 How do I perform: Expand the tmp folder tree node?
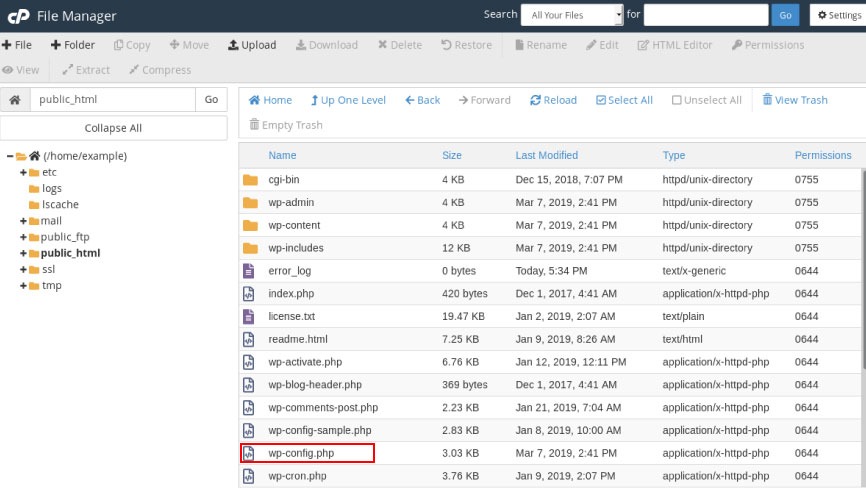23,285
